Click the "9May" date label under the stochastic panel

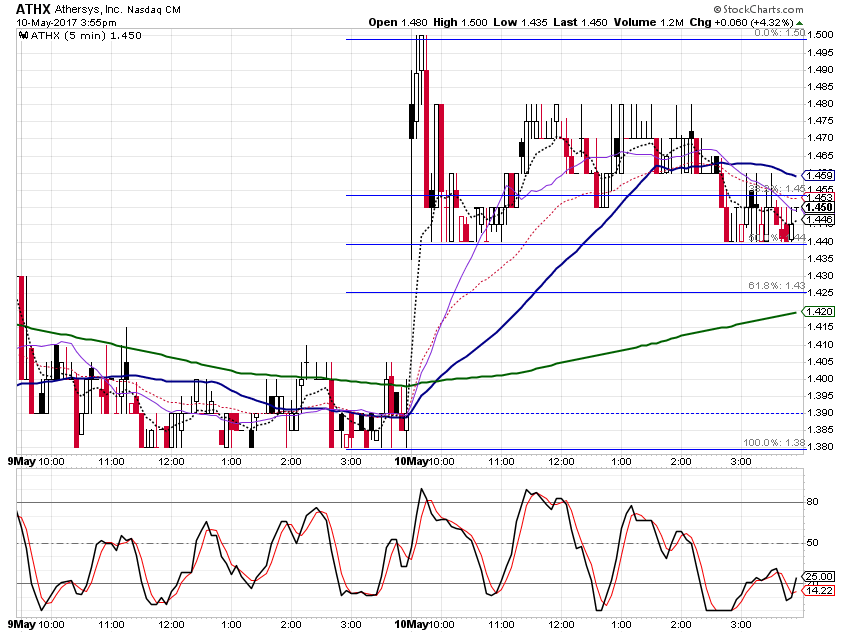pyautogui.click(x=21, y=625)
